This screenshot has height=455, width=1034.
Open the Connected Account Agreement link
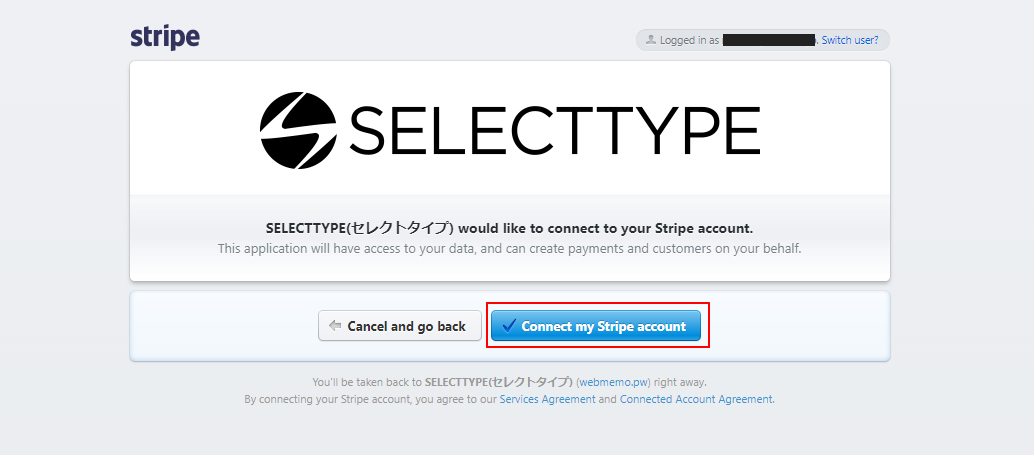coord(696,399)
